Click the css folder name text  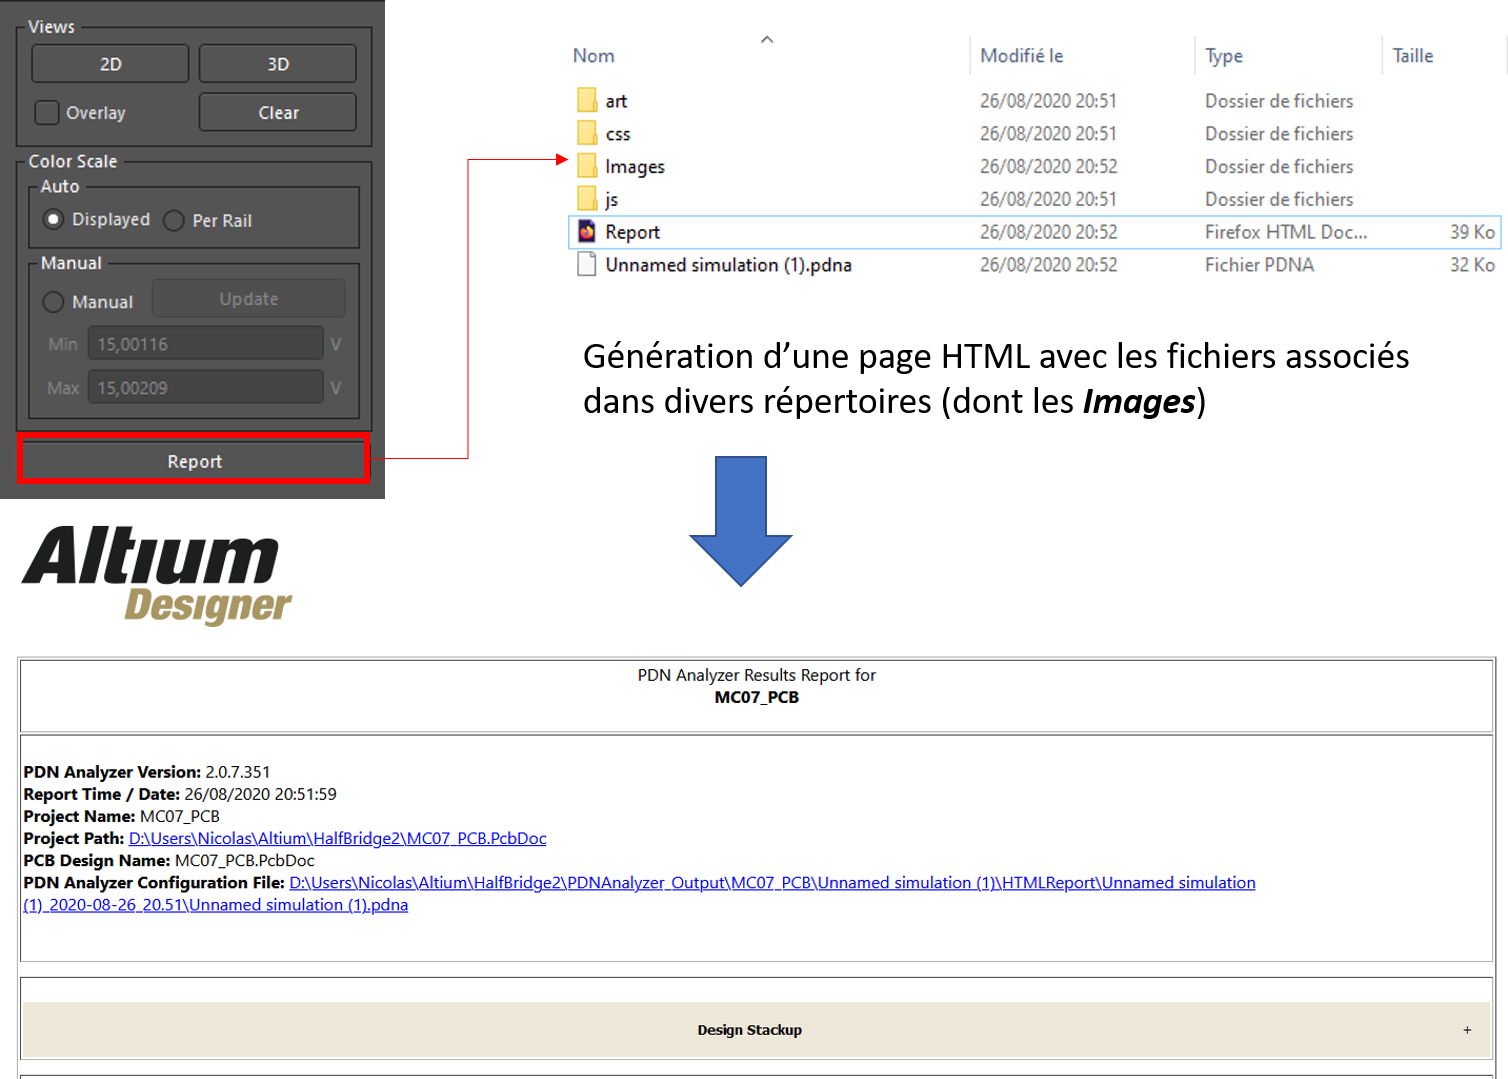coord(618,134)
